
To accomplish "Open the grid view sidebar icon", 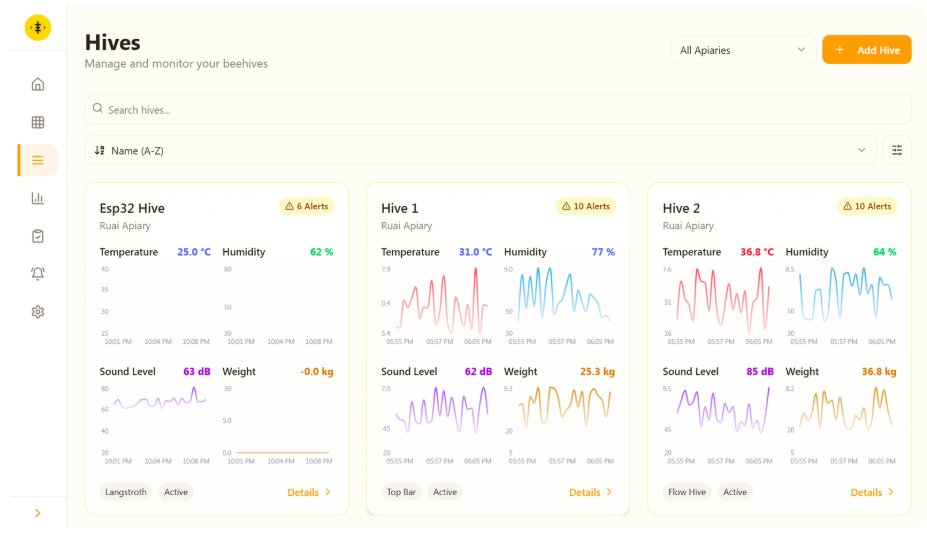I will point(38,122).
